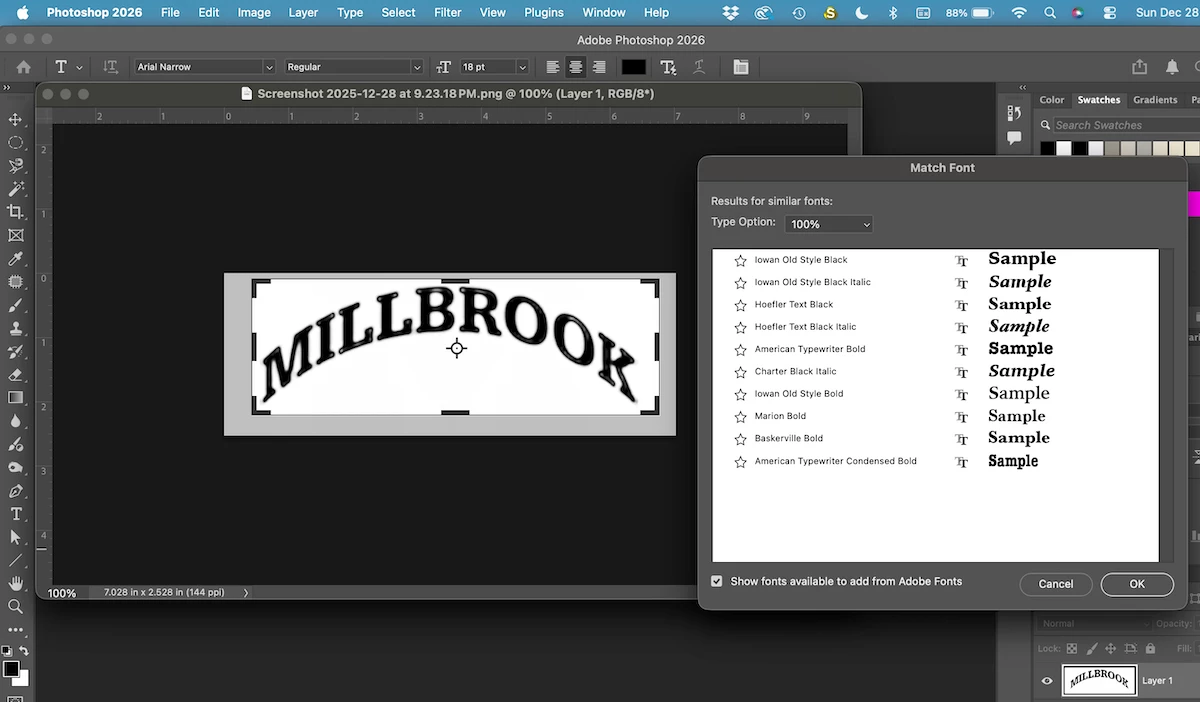Image resolution: width=1200 pixels, height=702 pixels.
Task: Click the black text color swatch
Action: tap(634, 67)
